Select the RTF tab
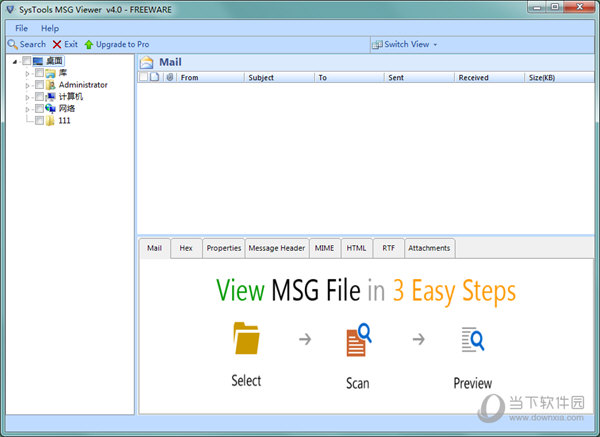Screen dimensions: 600x437 pos(388,248)
